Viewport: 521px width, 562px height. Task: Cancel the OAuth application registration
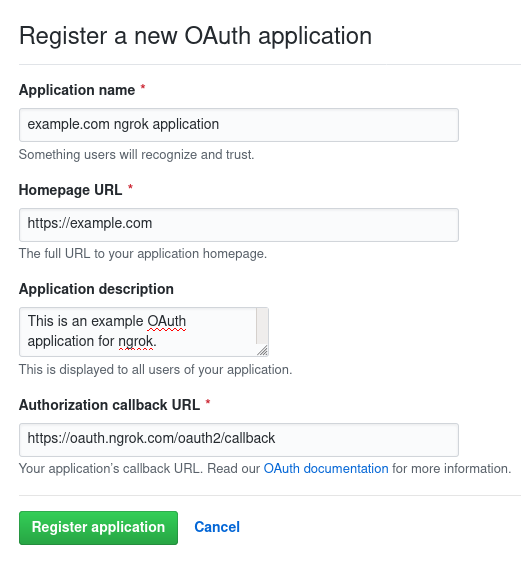tap(217, 527)
